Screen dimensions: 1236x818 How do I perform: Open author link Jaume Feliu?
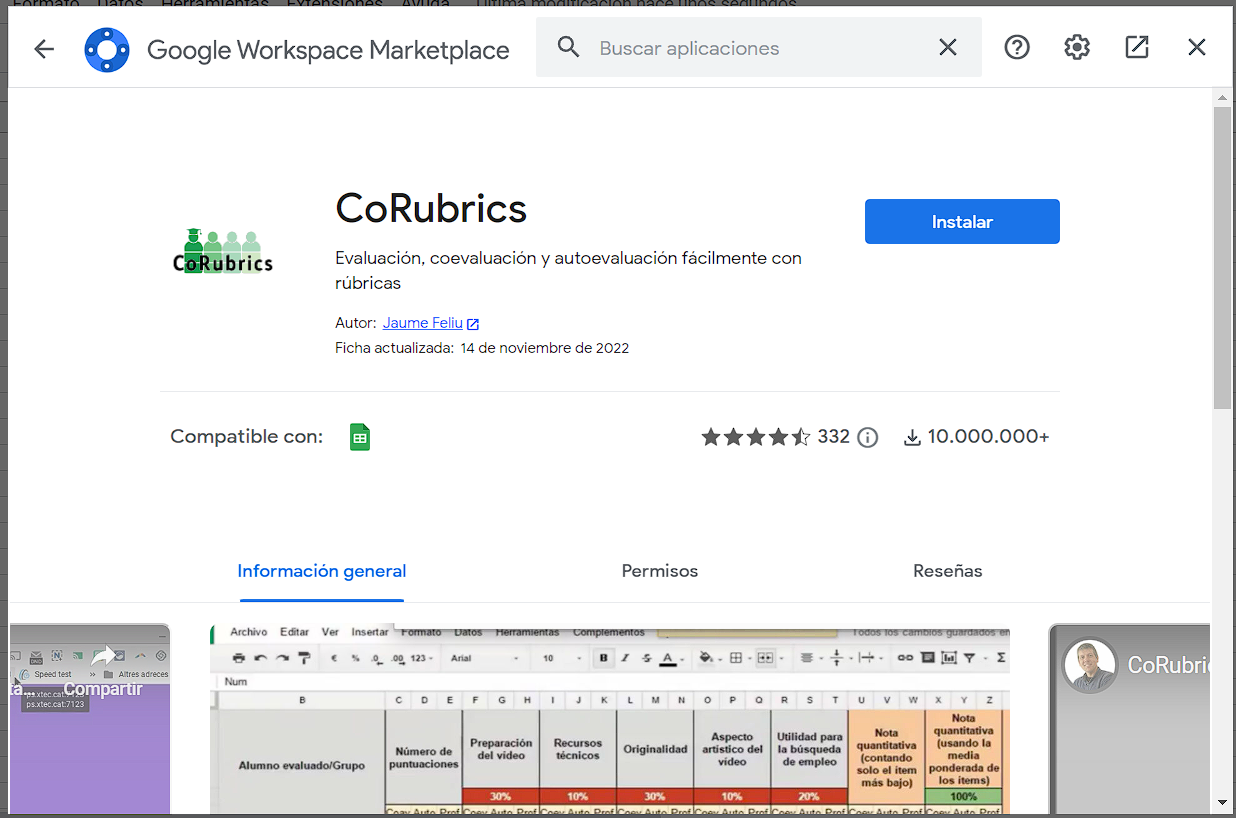tap(423, 323)
